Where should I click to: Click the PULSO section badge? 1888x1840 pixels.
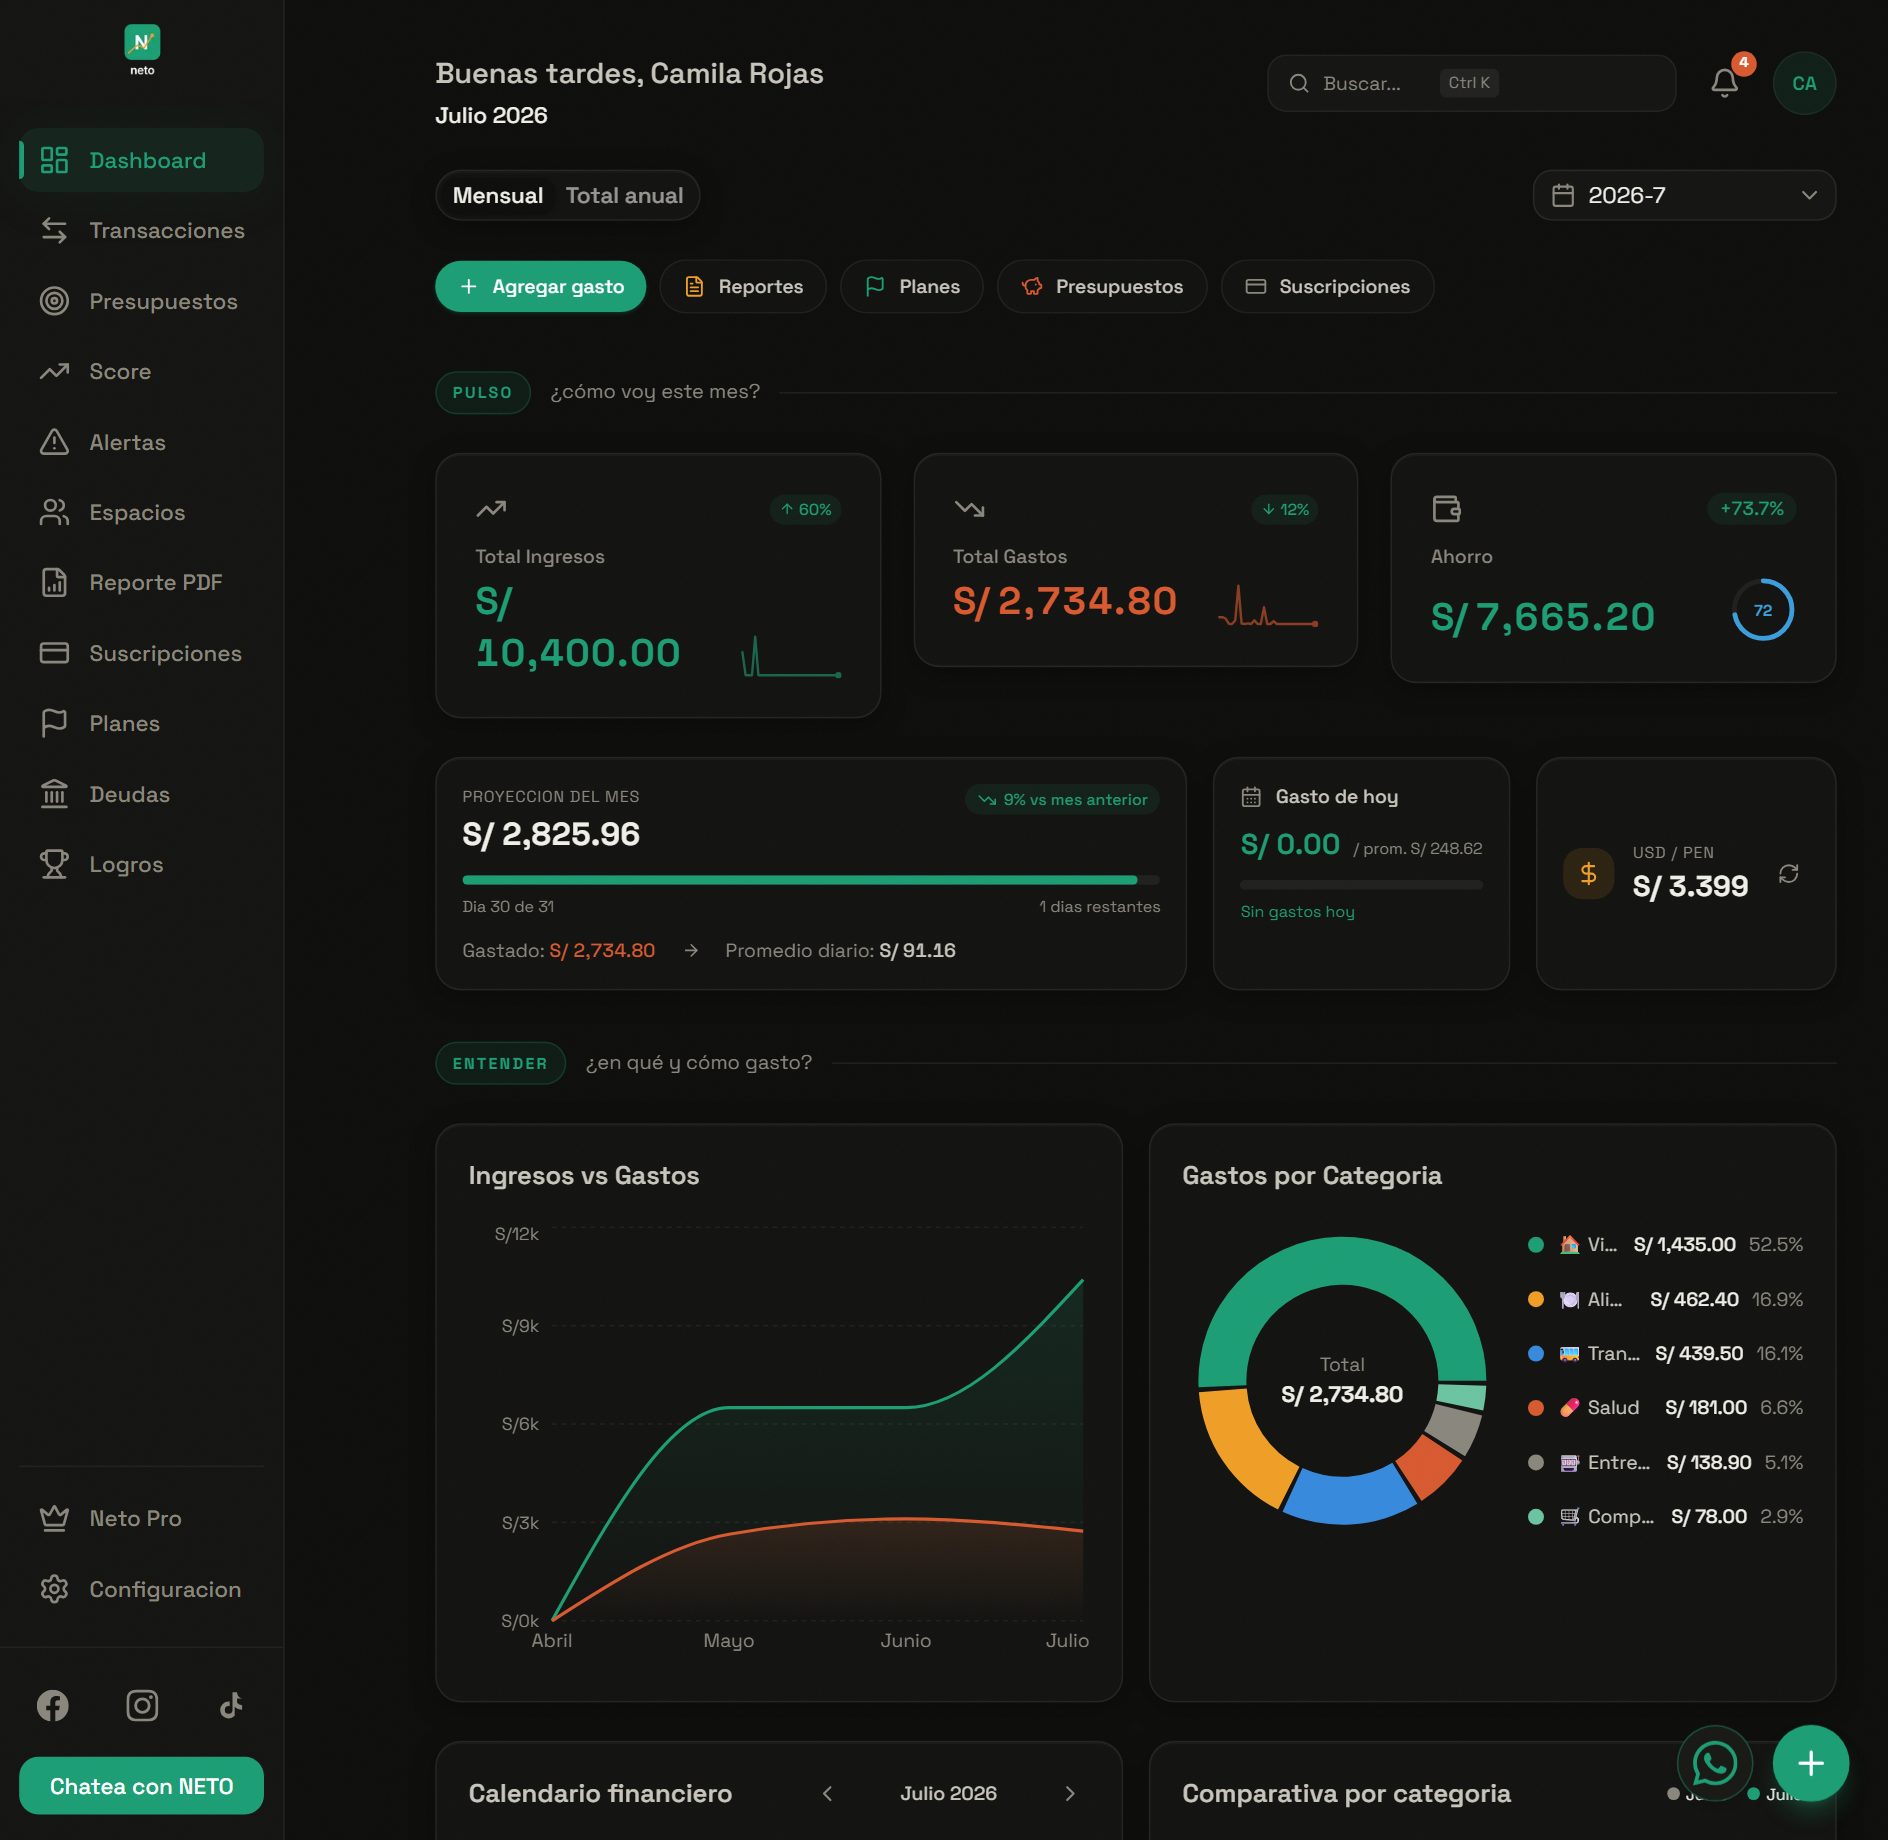482,392
